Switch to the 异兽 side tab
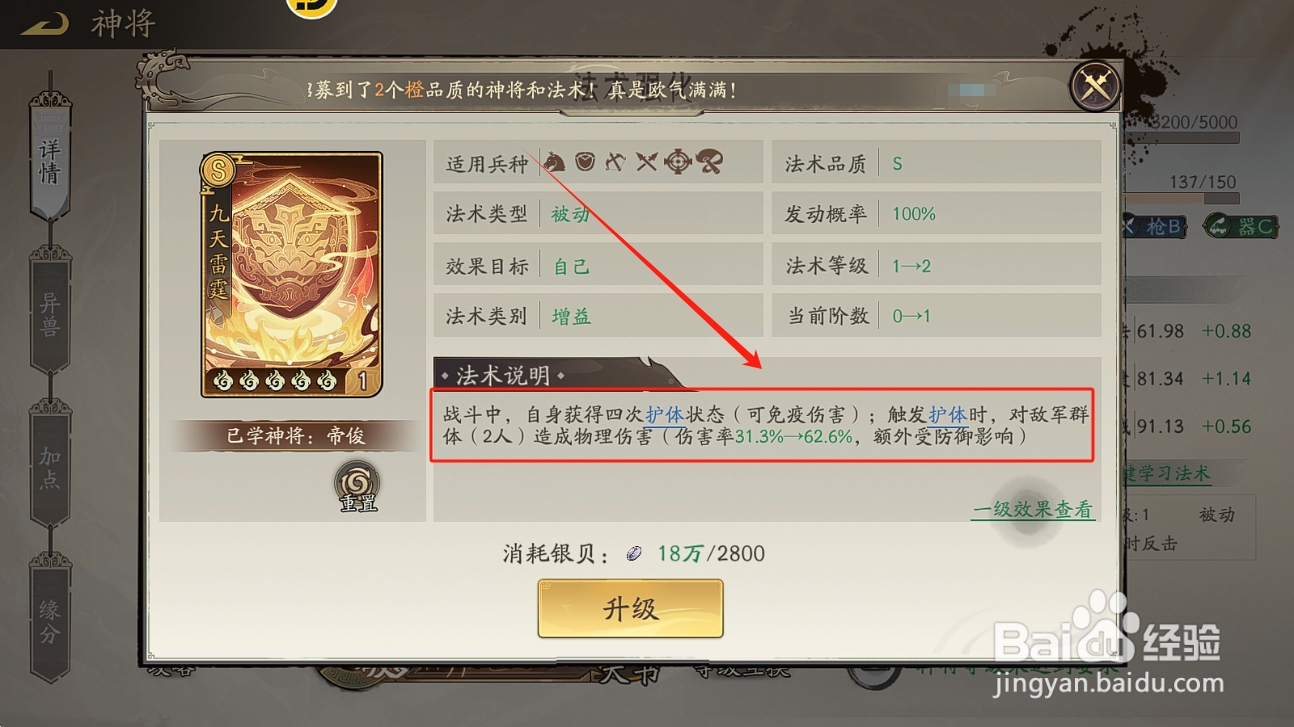 click(49, 312)
